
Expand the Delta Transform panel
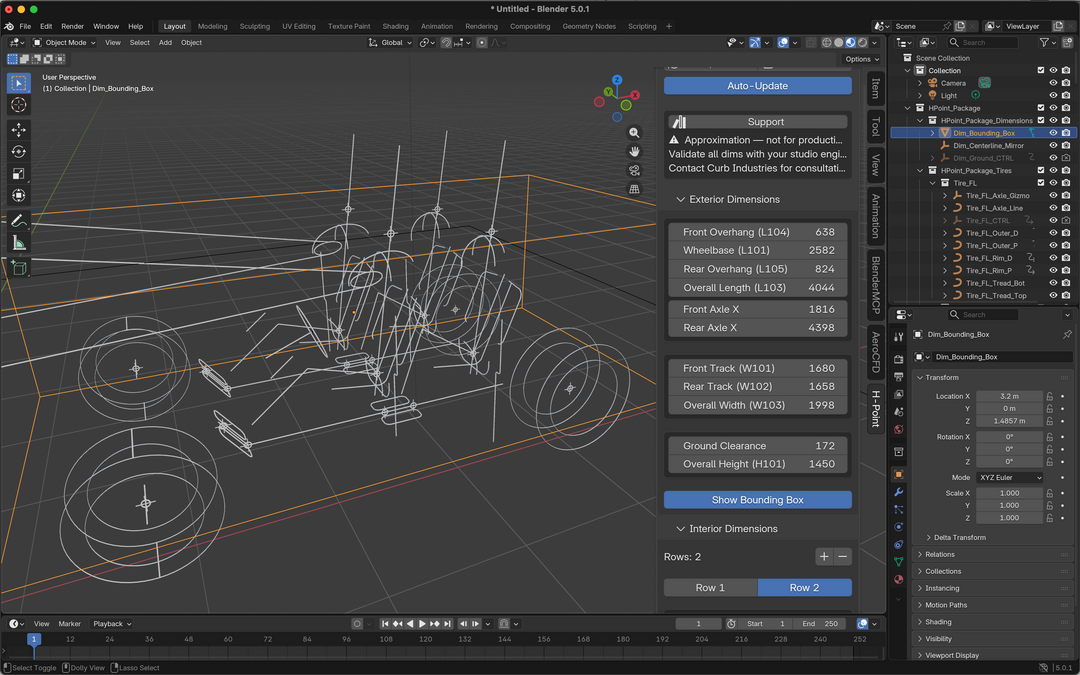959,537
